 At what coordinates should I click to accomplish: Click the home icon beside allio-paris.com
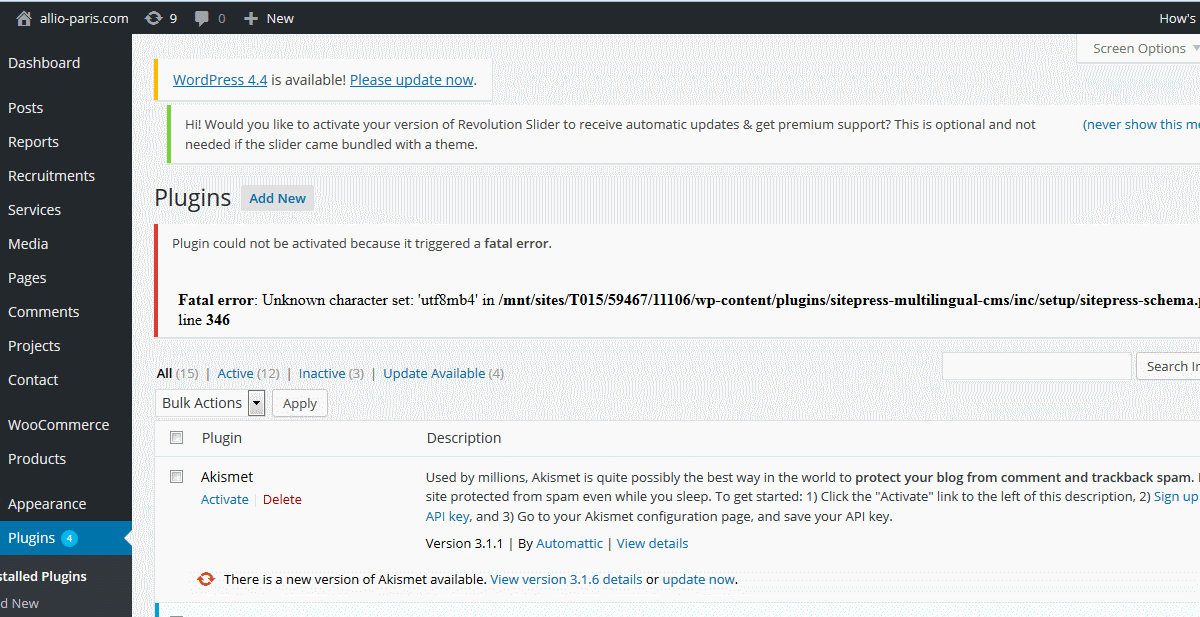tap(24, 18)
